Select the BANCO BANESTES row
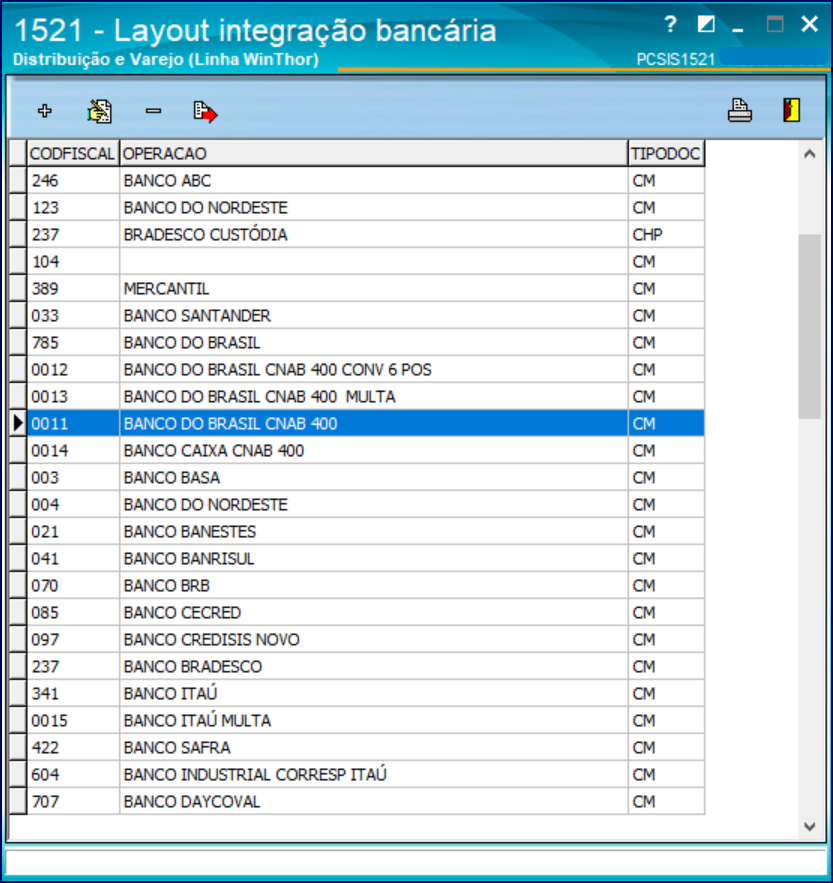The height and width of the screenshot is (883, 833). tap(366, 532)
